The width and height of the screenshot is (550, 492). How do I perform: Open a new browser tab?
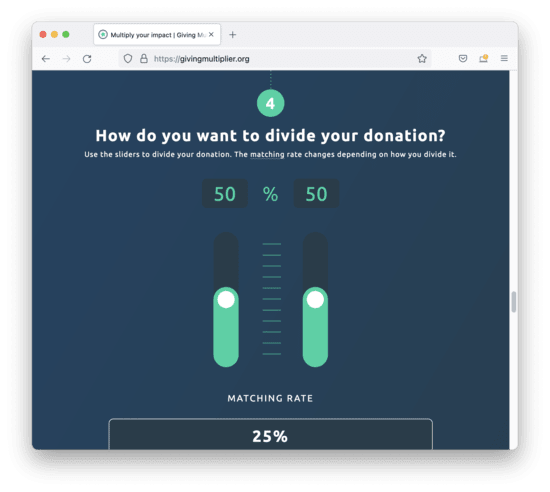tap(233, 34)
